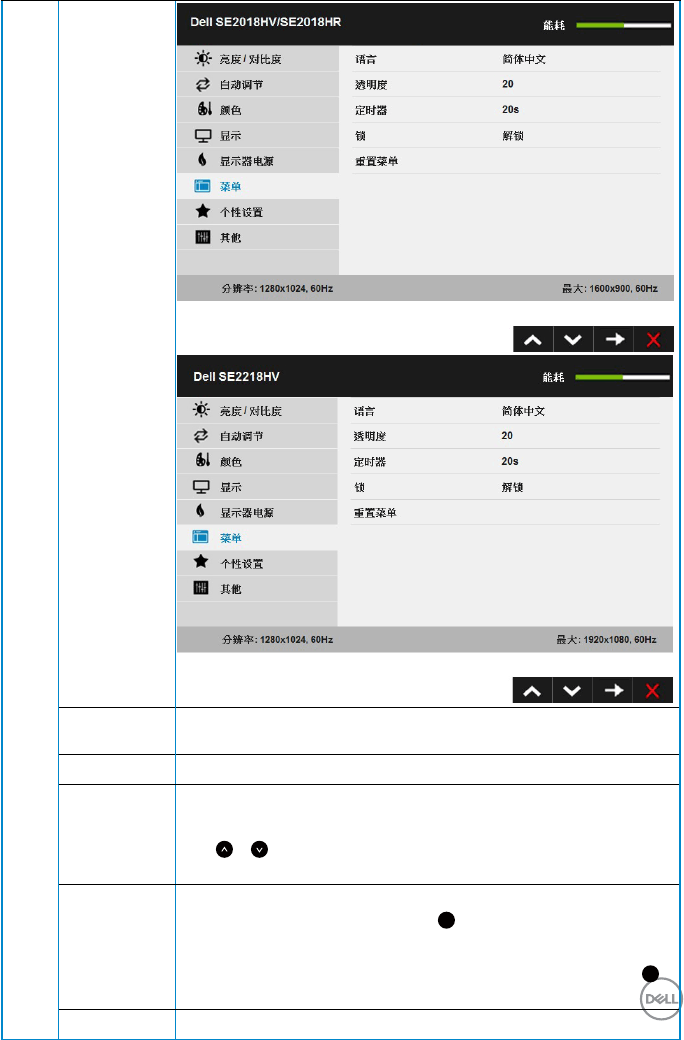Click the color icon in SE2018HV OSD

(204, 109)
